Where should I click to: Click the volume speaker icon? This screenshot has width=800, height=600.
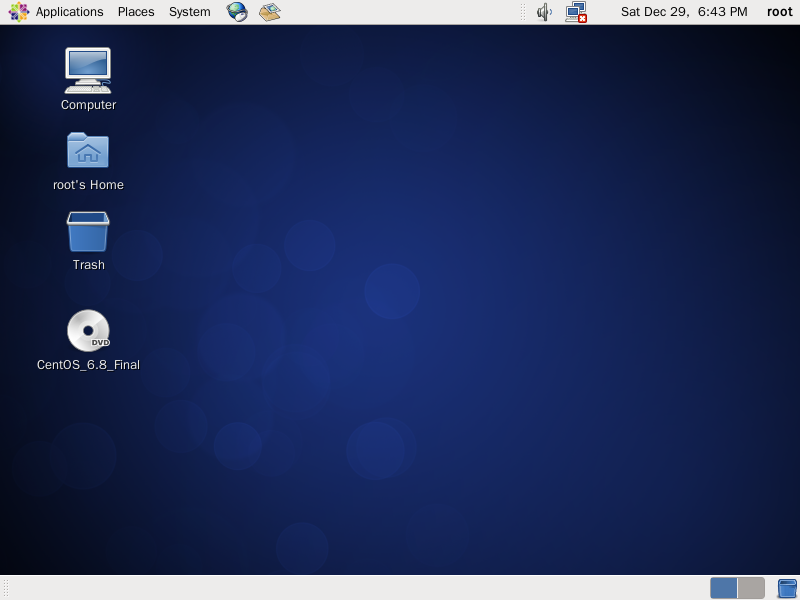[x=544, y=12]
